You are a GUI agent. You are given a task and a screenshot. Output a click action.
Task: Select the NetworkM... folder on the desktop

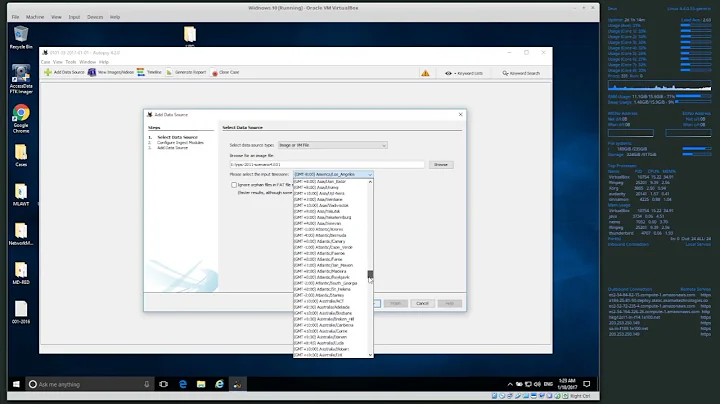pos(21,234)
